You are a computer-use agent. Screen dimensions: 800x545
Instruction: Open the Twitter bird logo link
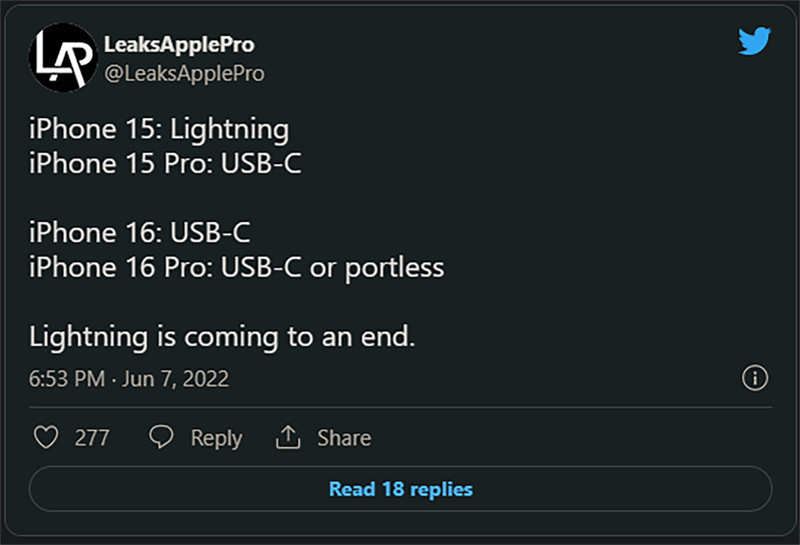[x=754, y=41]
